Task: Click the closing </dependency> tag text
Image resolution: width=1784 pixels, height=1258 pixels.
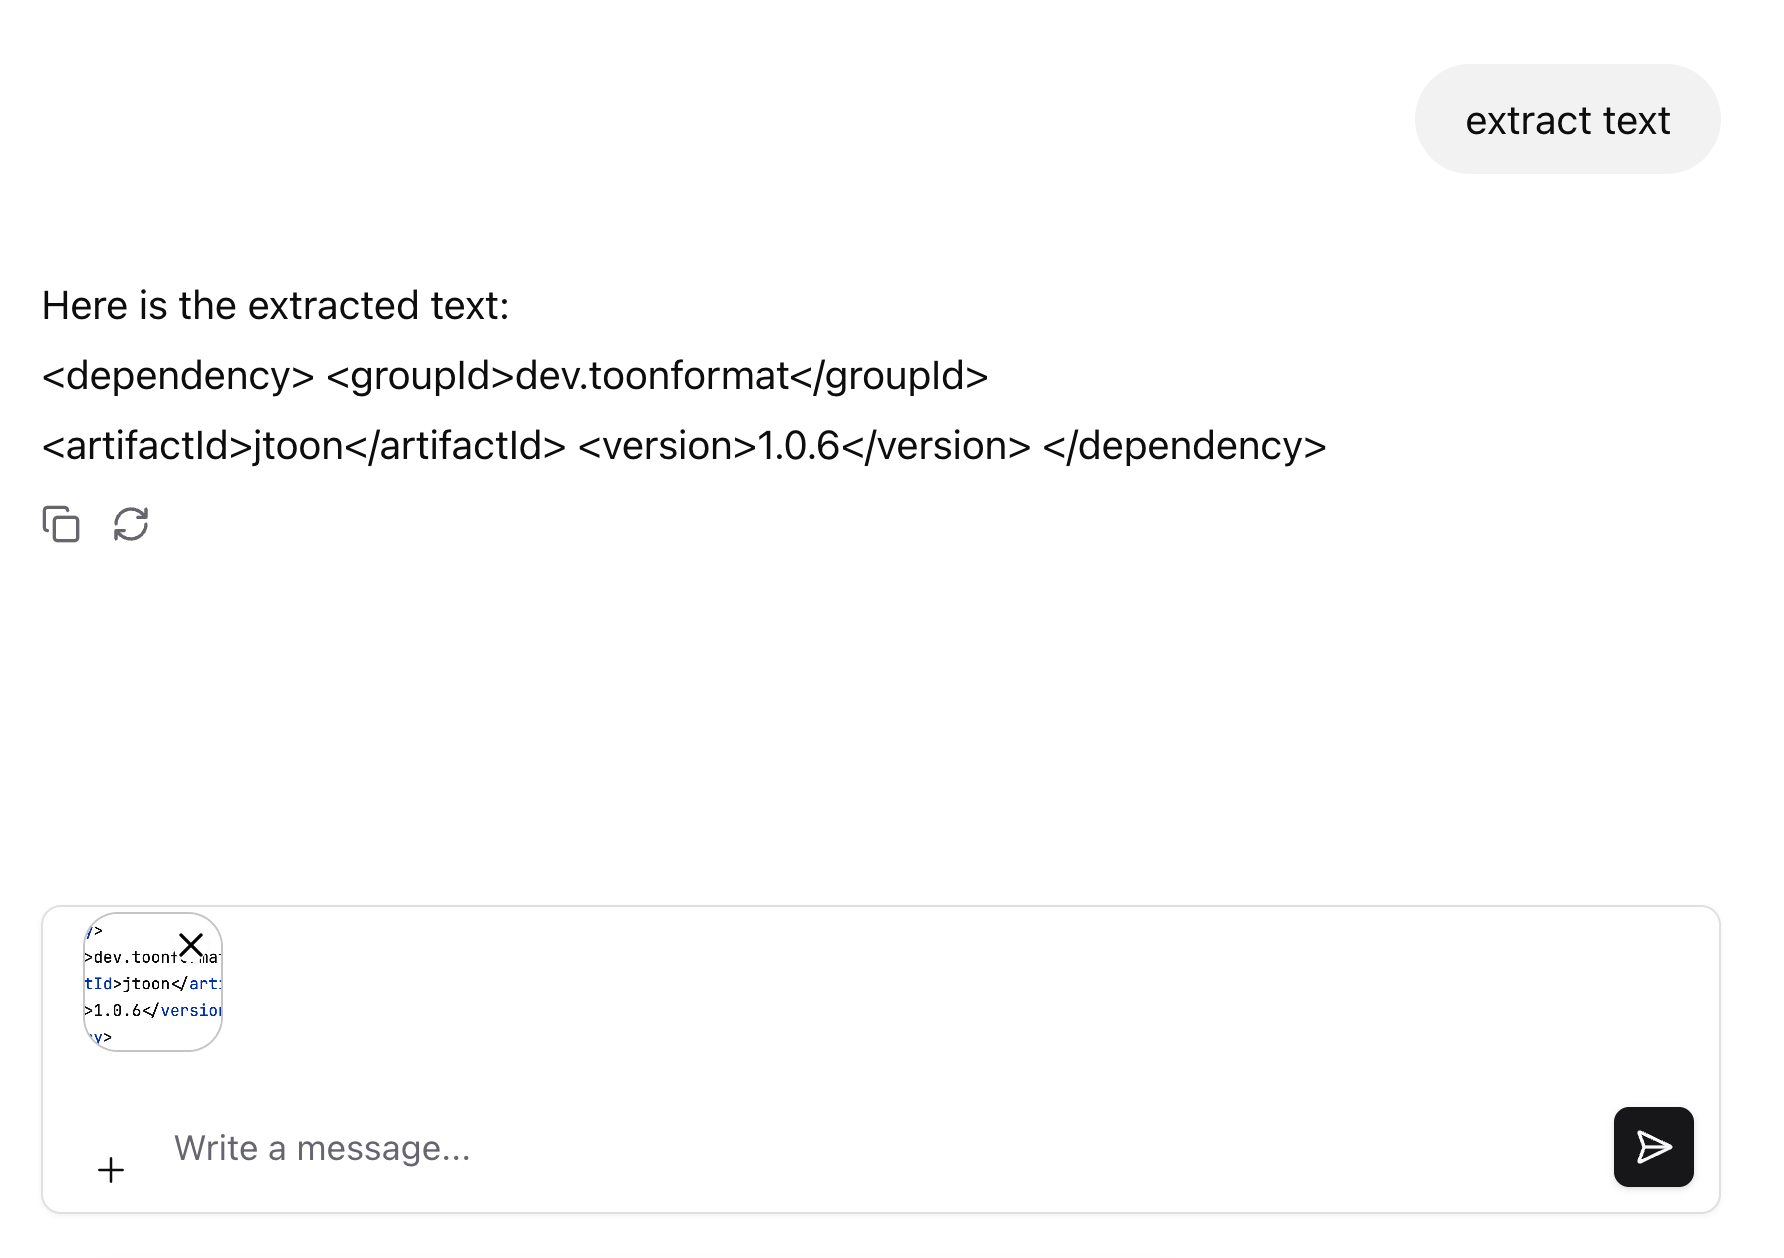Action: click(x=1184, y=446)
